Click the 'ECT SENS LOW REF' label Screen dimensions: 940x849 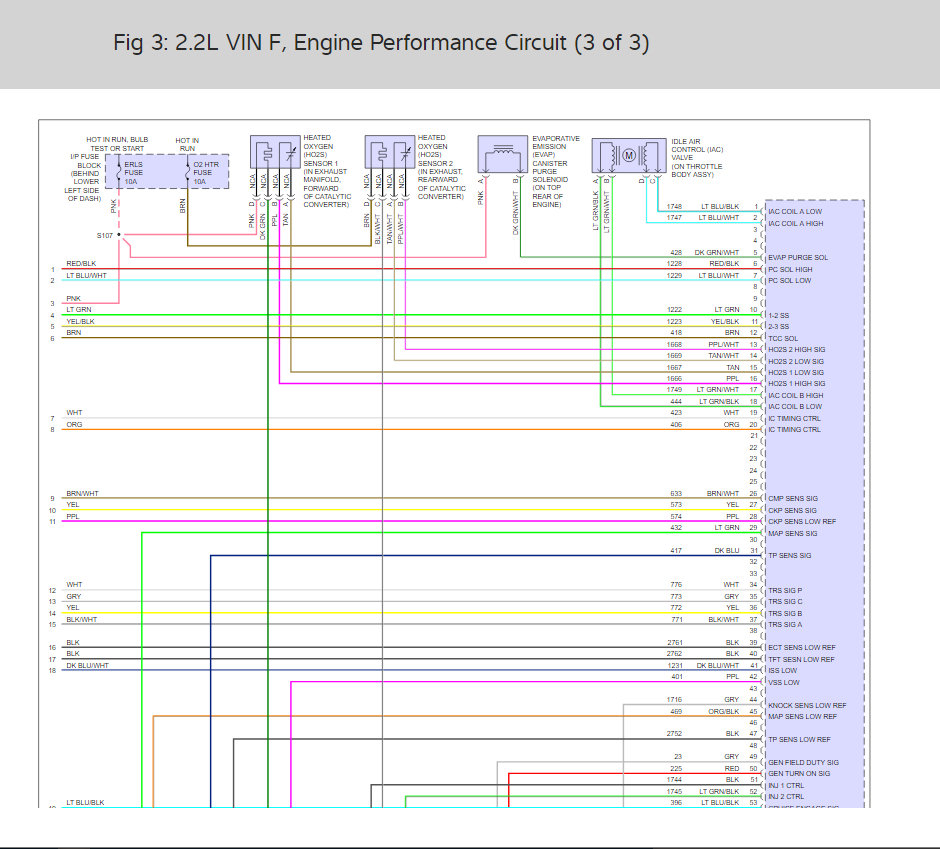click(802, 648)
